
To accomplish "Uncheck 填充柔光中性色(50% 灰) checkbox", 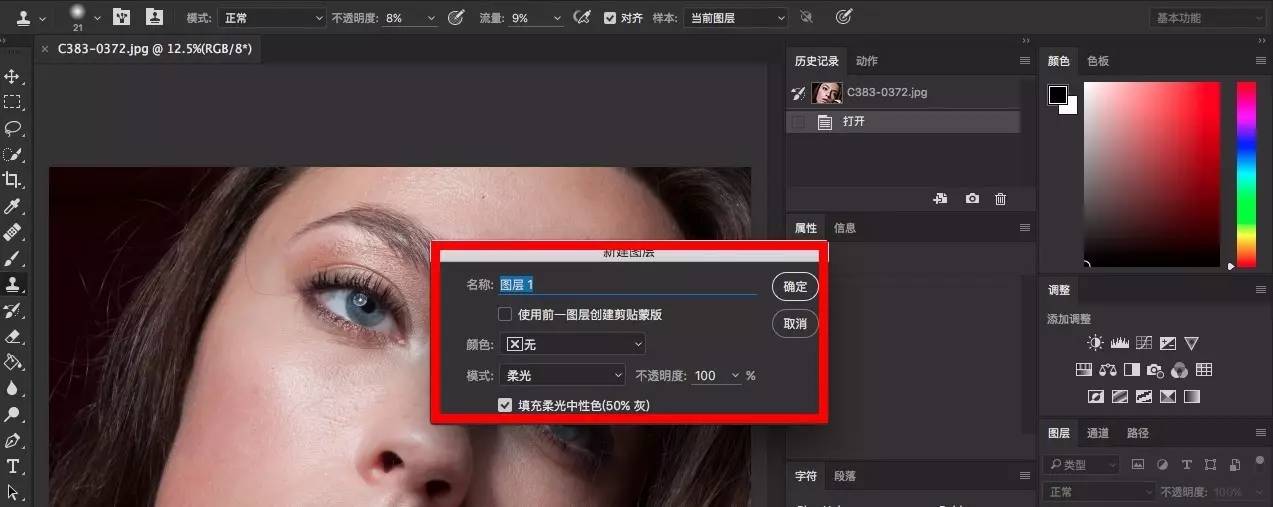I will pos(505,406).
